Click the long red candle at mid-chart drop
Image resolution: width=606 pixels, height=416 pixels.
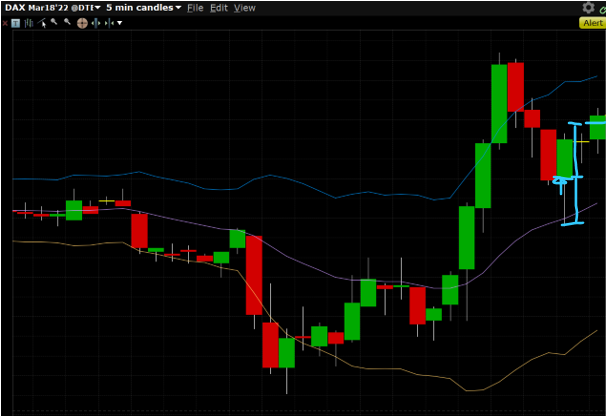pyautogui.click(x=254, y=275)
